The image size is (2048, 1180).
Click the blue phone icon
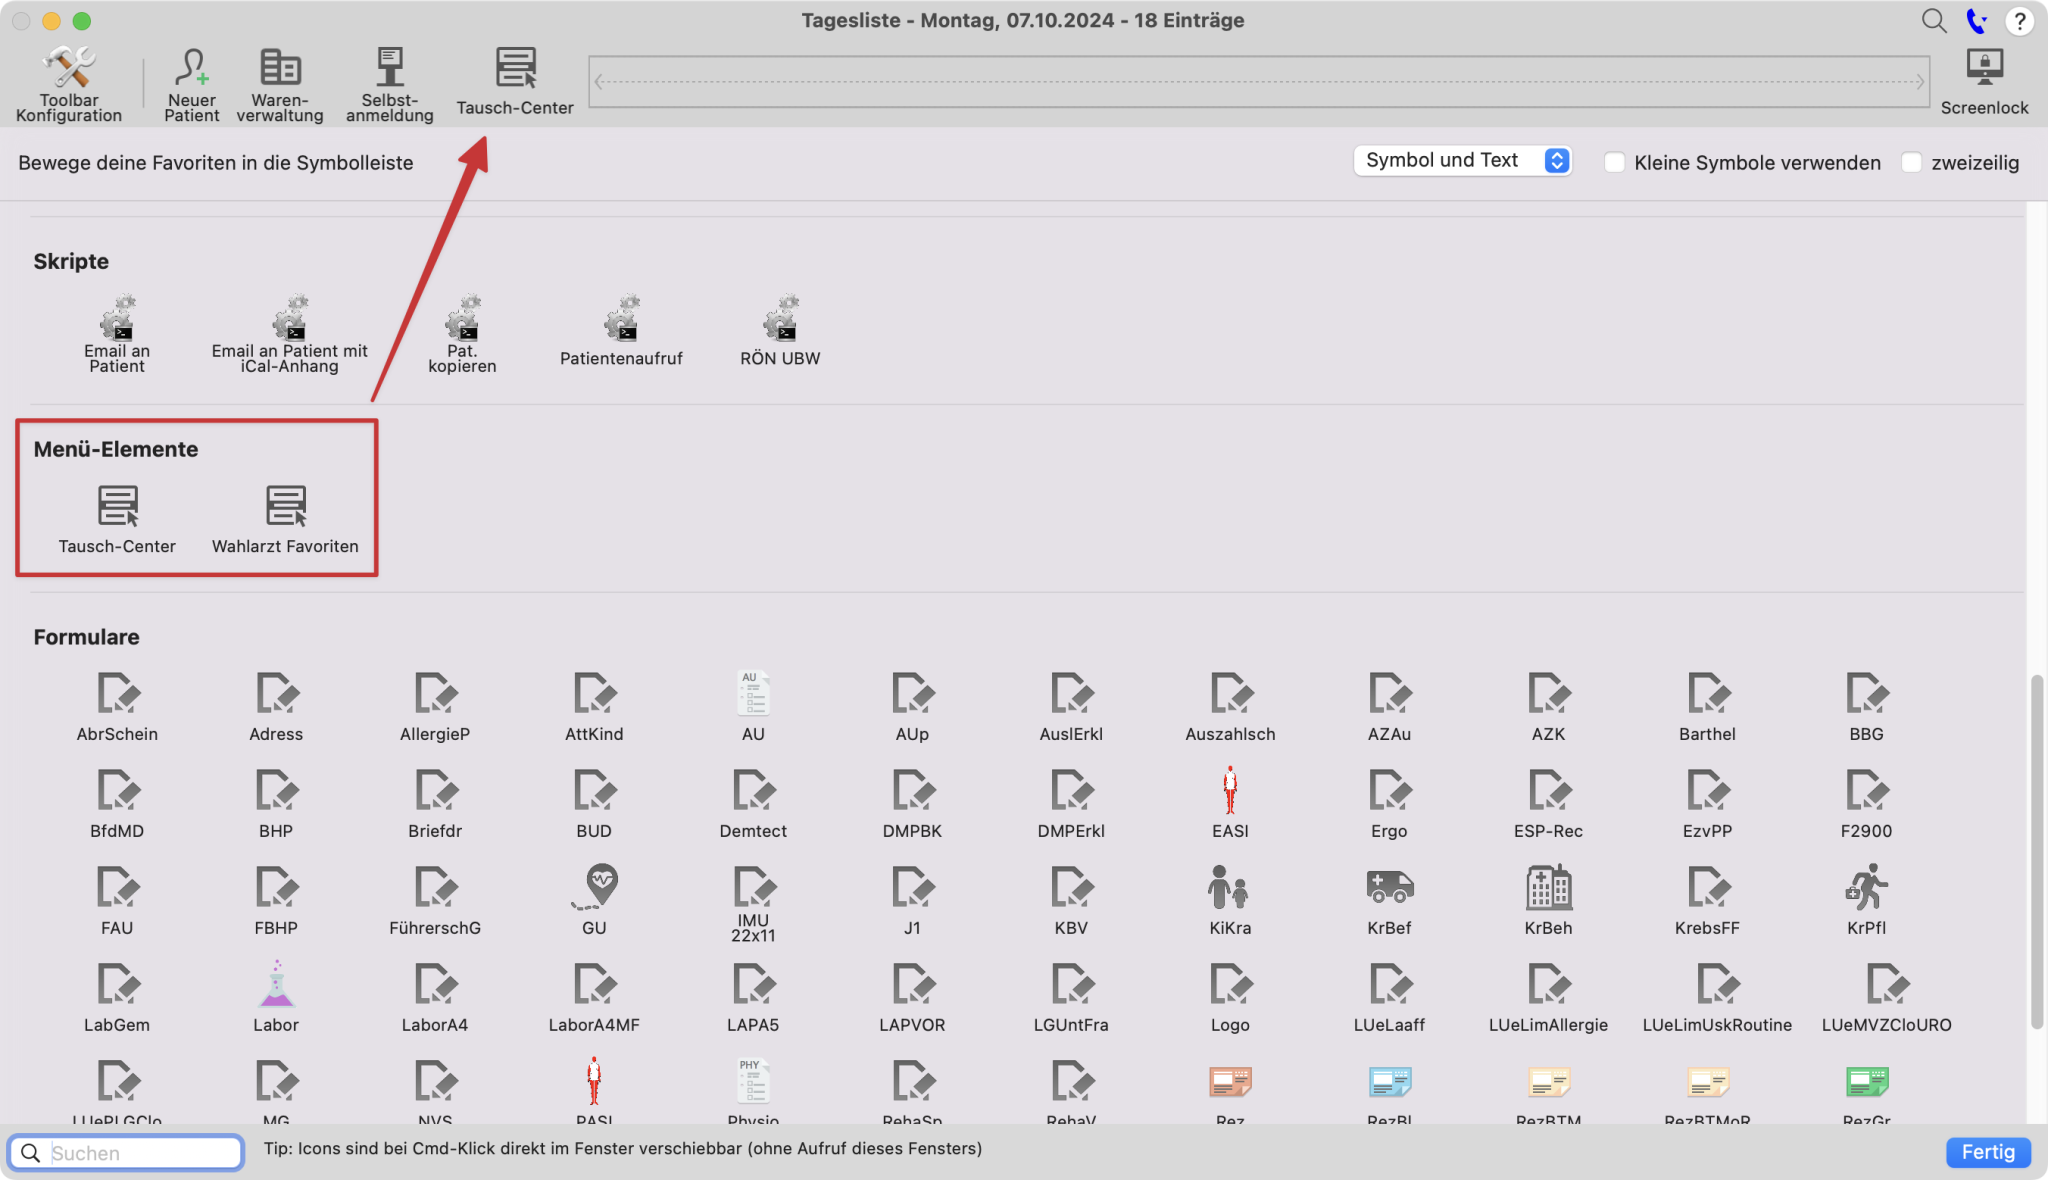coord(1976,21)
